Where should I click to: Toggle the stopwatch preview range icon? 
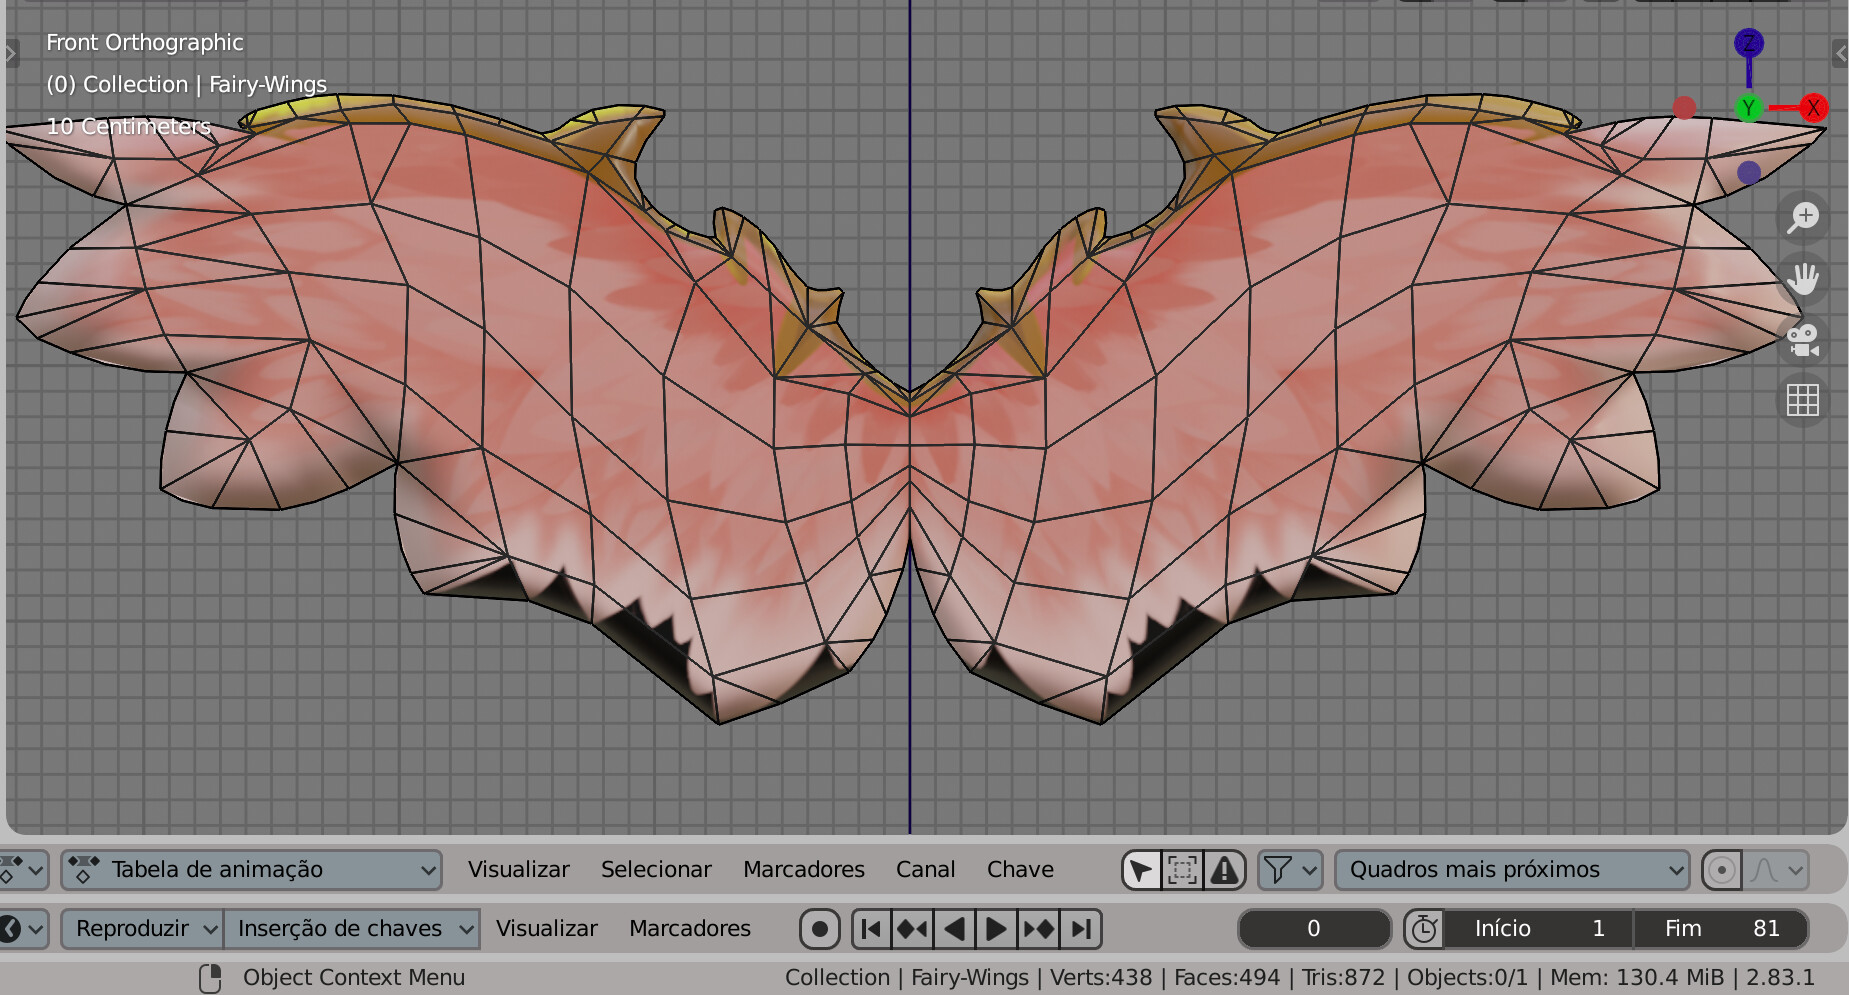click(x=1424, y=928)
